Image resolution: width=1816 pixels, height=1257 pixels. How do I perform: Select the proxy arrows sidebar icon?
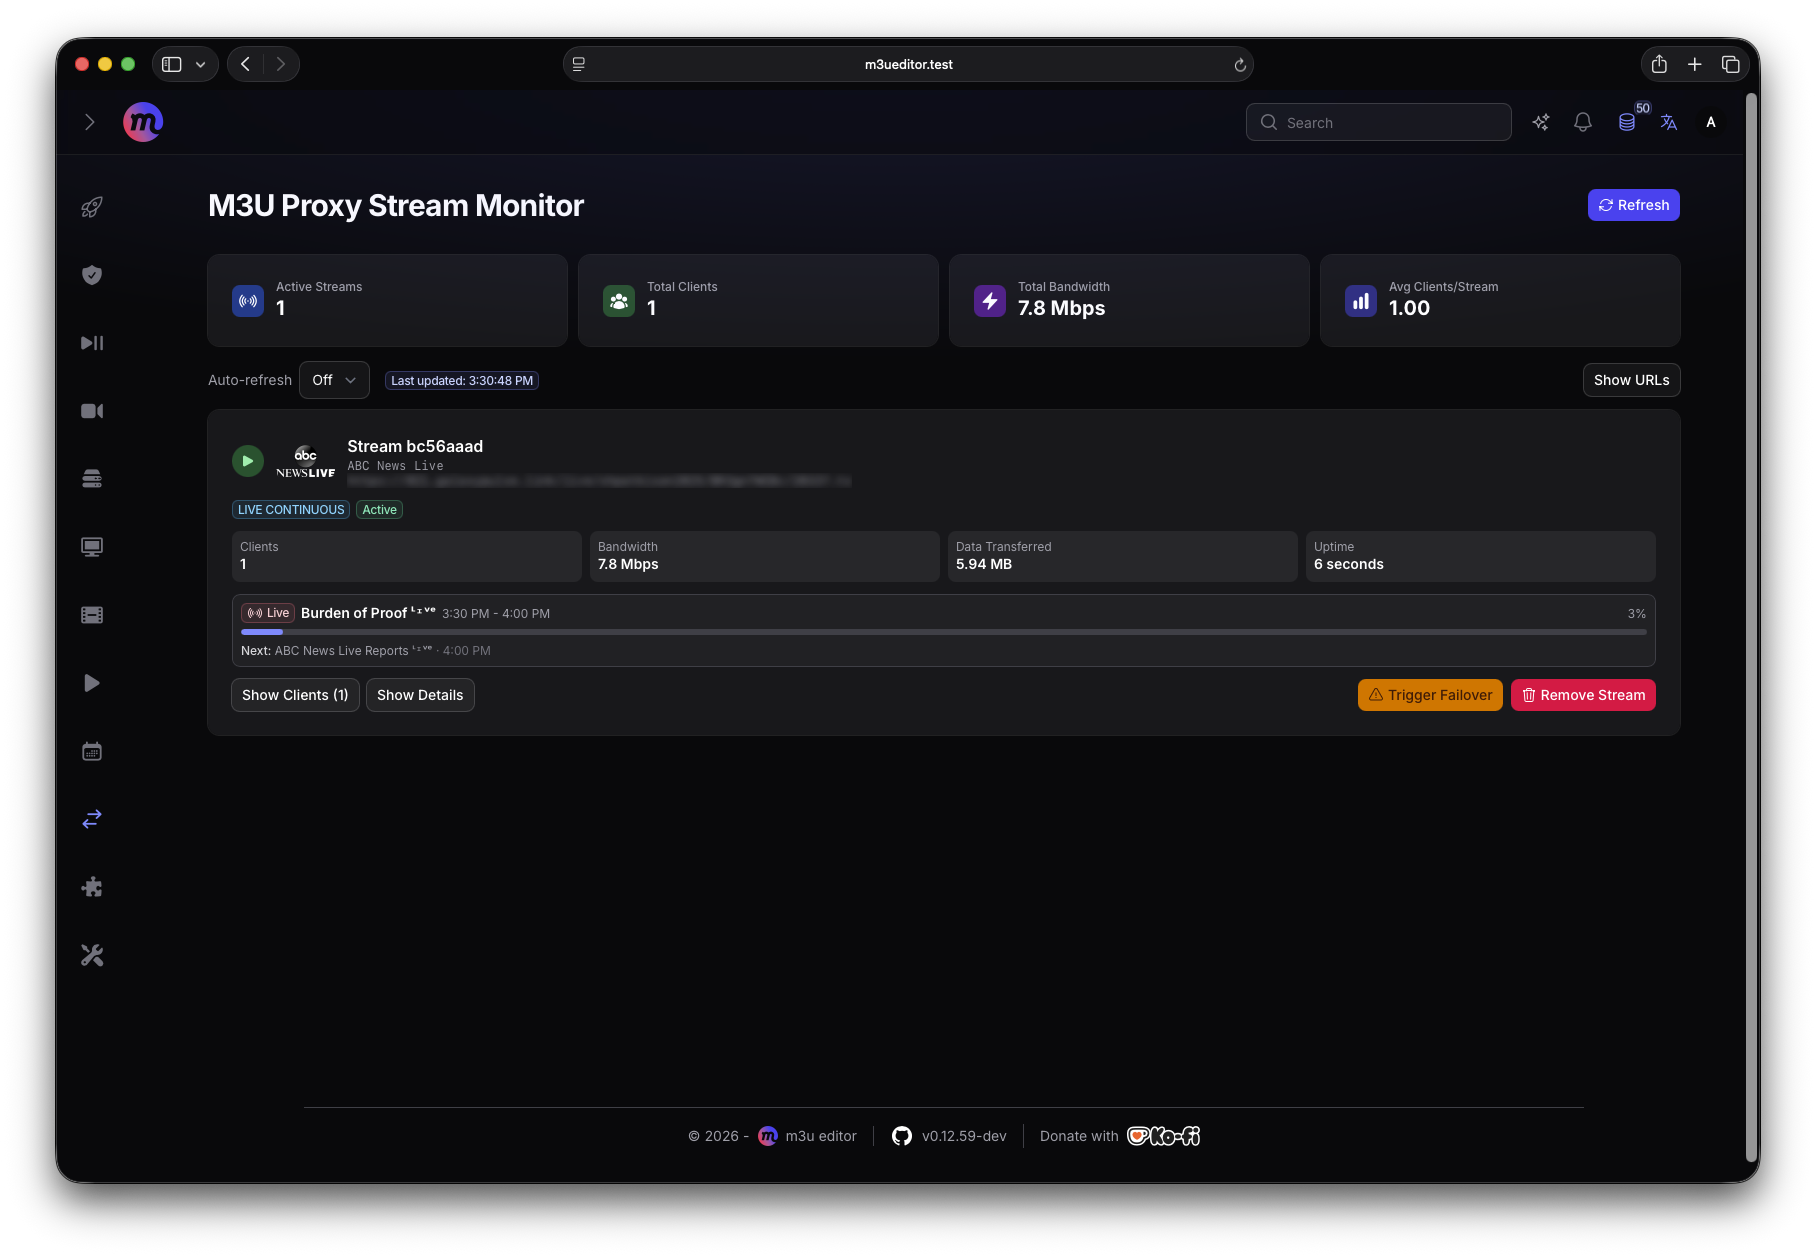92,819
